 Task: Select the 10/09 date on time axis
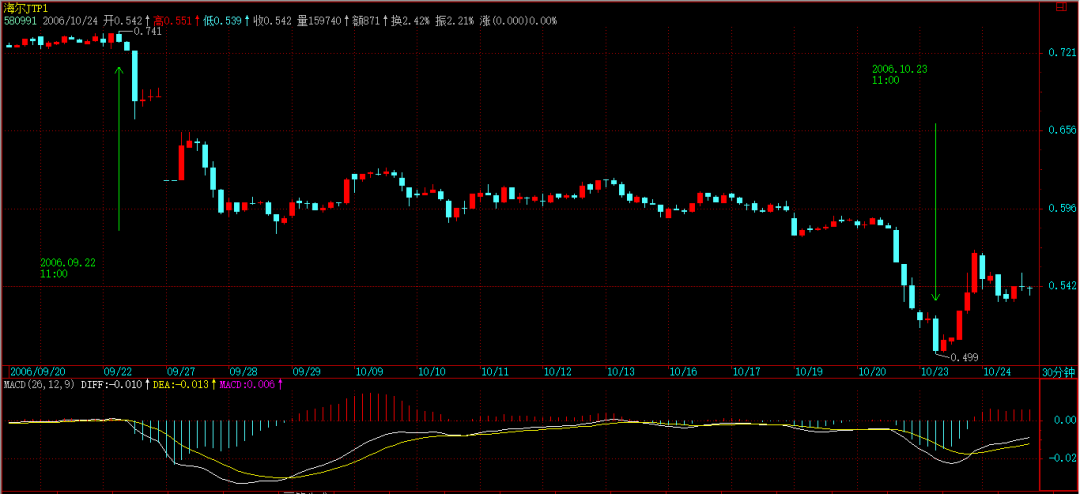369,371
